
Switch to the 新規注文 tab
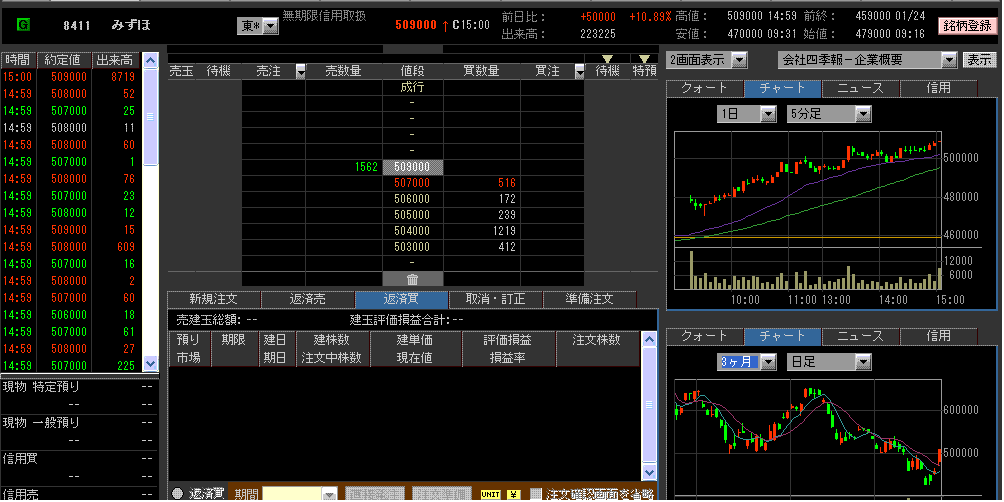click(x=214, y=299)
